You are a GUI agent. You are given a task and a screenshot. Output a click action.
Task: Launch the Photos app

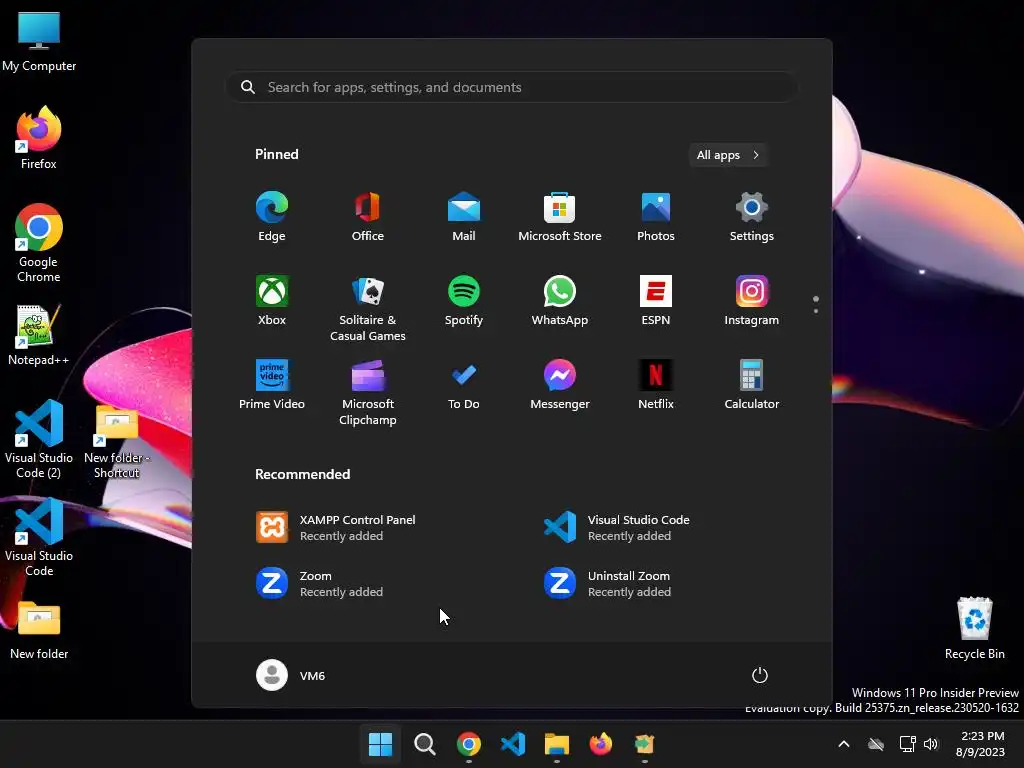pos(656,217)
